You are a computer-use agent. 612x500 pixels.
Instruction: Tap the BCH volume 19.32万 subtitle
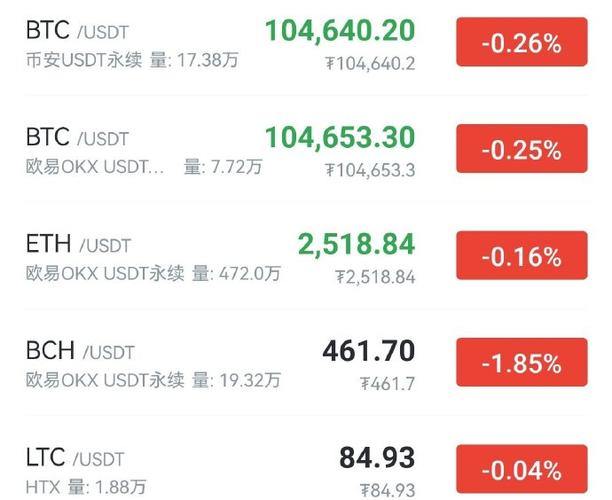236,380
